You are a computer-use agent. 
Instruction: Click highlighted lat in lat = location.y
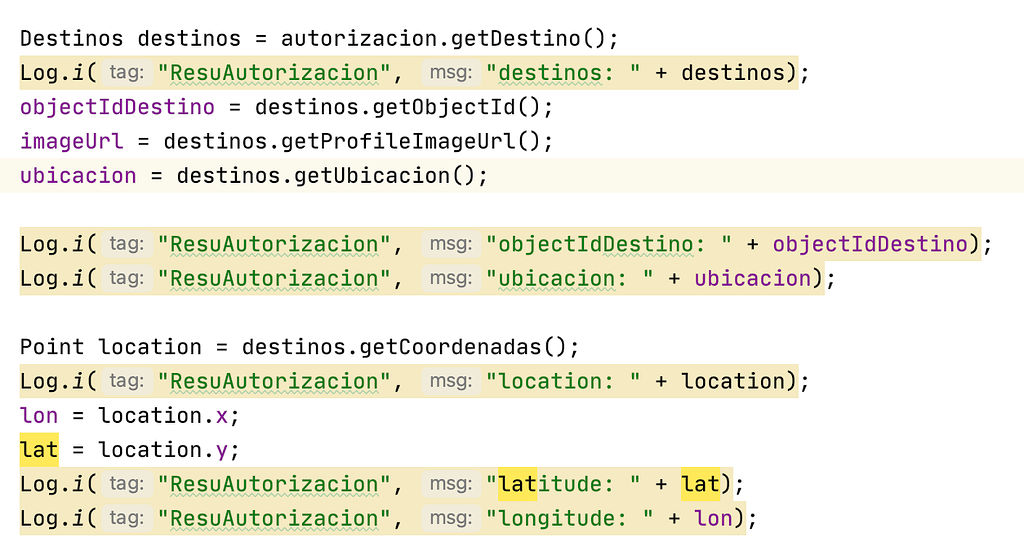point(39,450)
